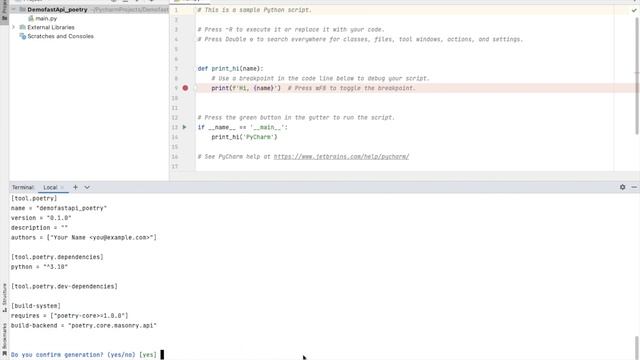Open the Bookmarks tool window side tab
This screenshot has width=640, height=360.
(x=4, y=340)
